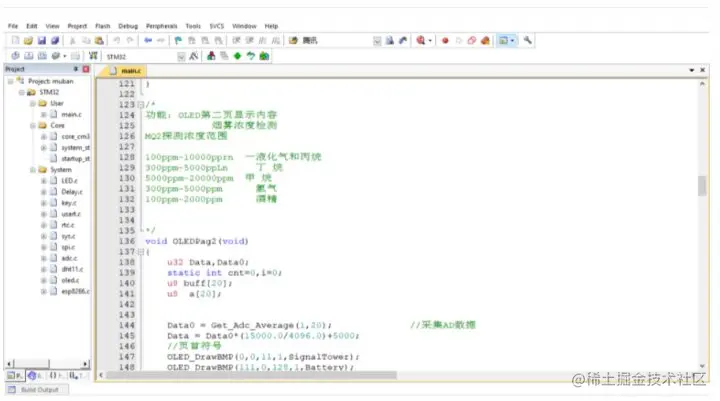
Task: Build target using the Build icon
Action: coord(28,56)
